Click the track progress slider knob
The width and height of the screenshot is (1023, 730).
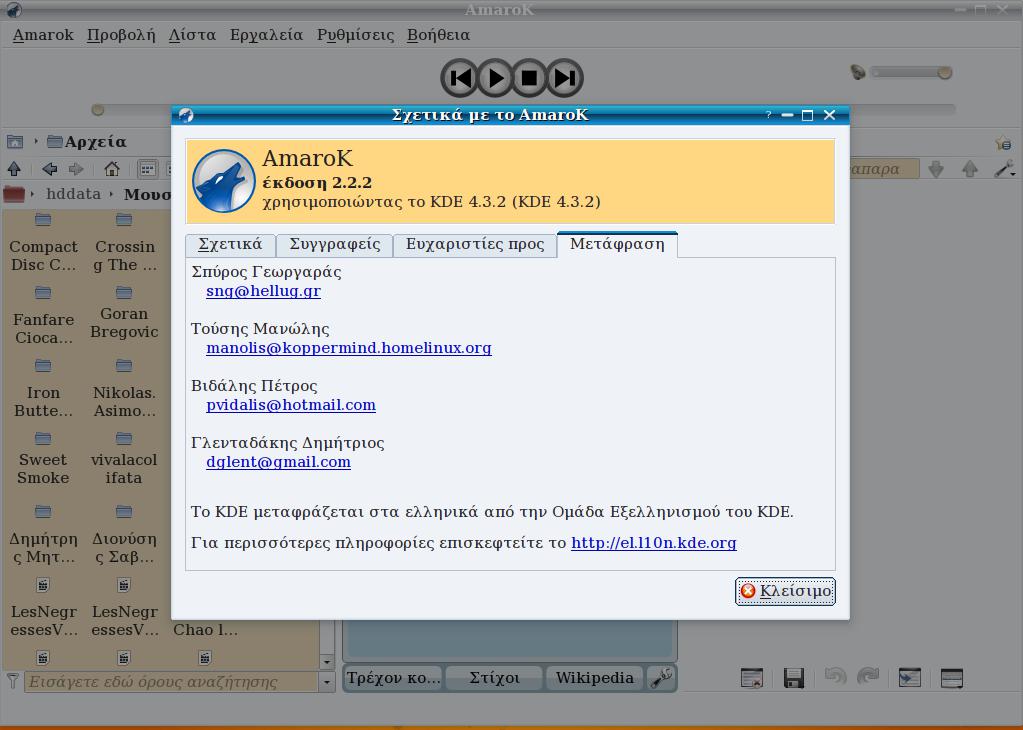coord(98,110)
